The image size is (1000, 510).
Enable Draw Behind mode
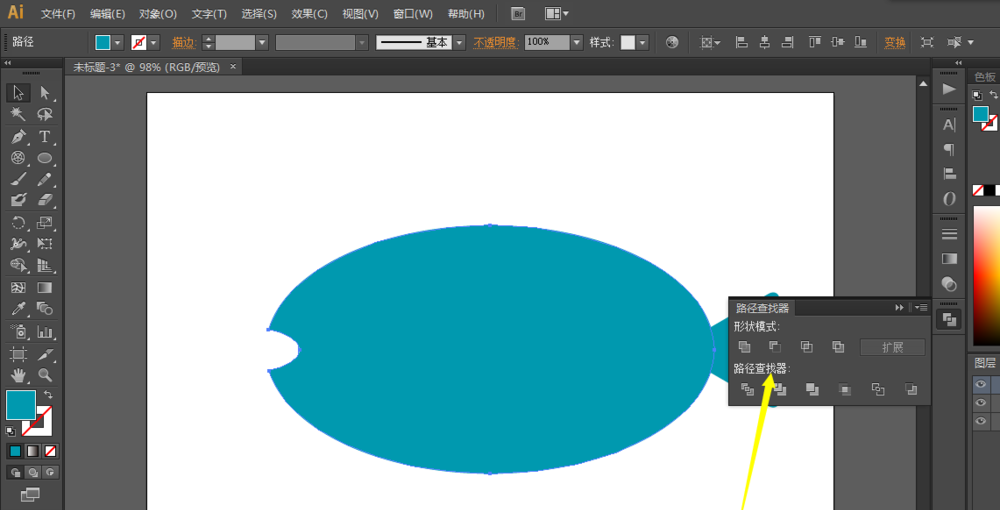(33, 472)
